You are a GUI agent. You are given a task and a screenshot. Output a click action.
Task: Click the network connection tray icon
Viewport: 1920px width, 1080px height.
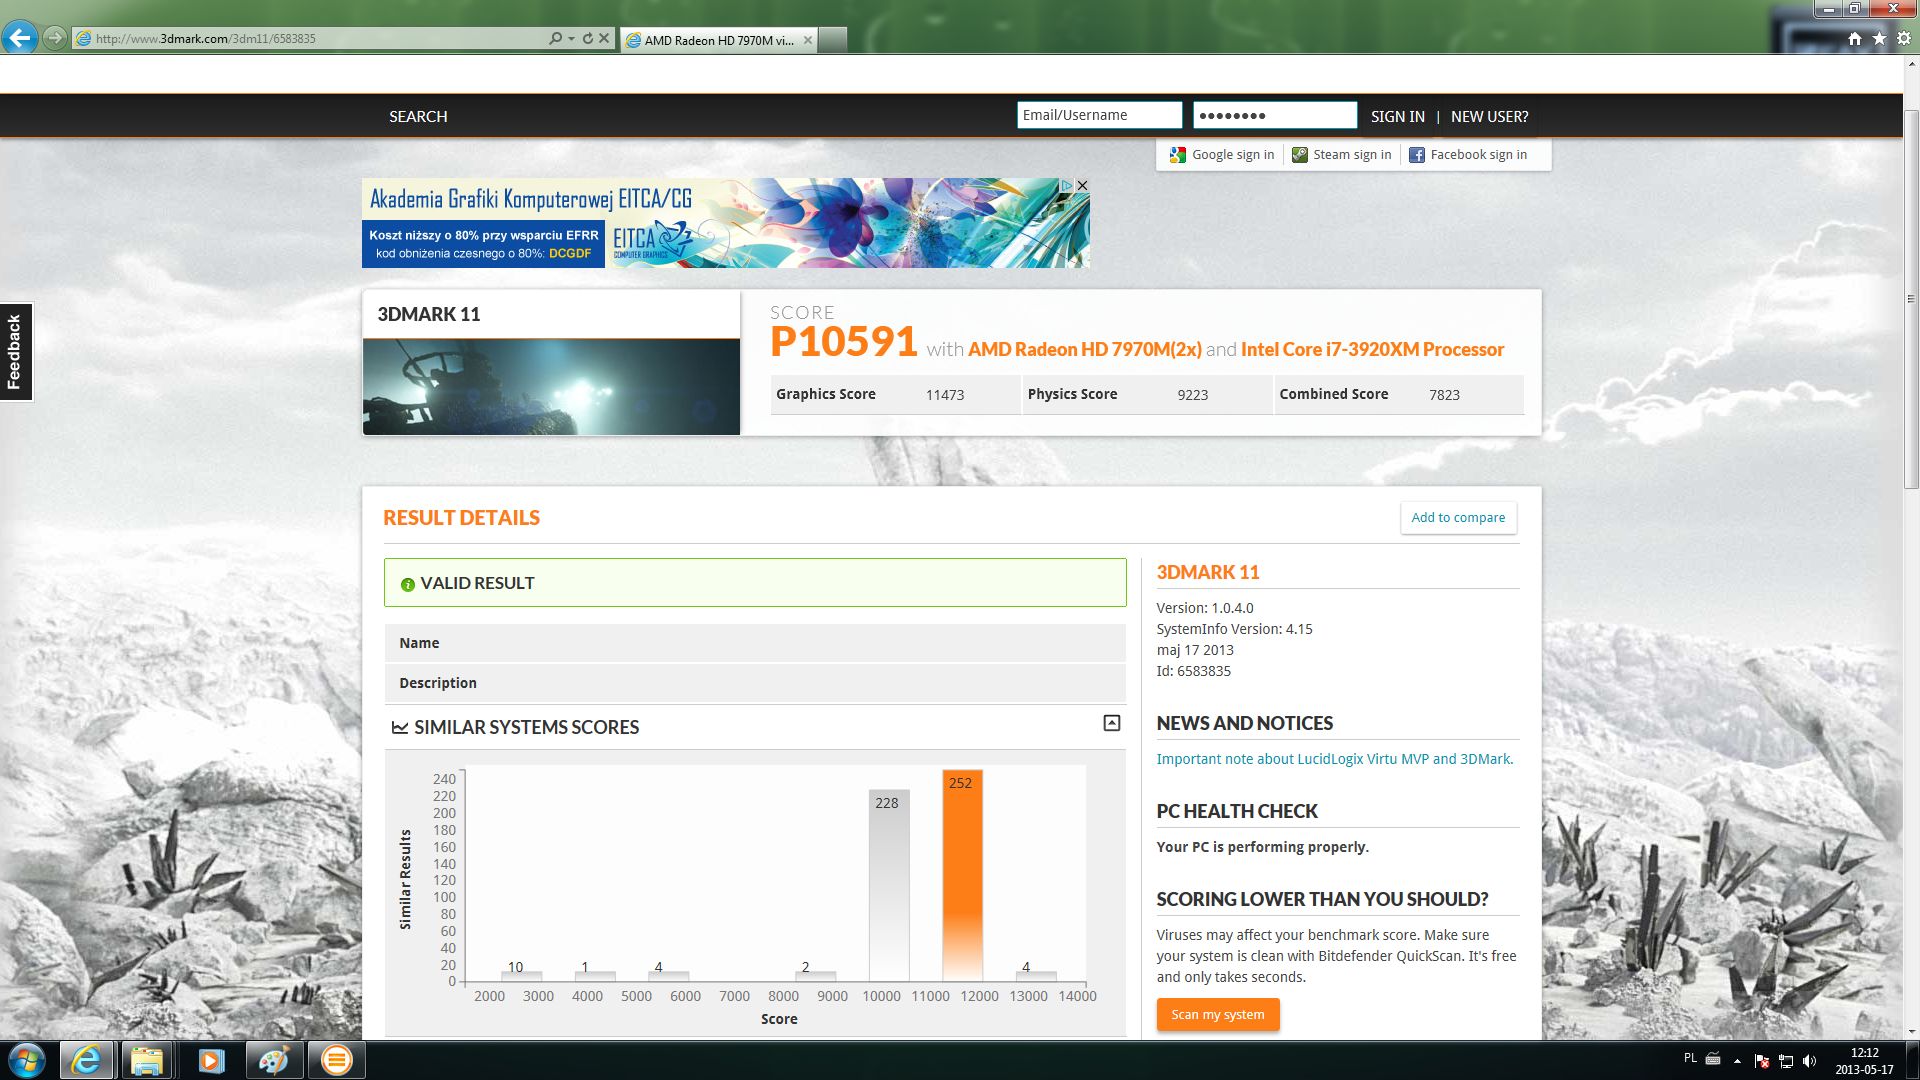[x=1786, y=1061]
